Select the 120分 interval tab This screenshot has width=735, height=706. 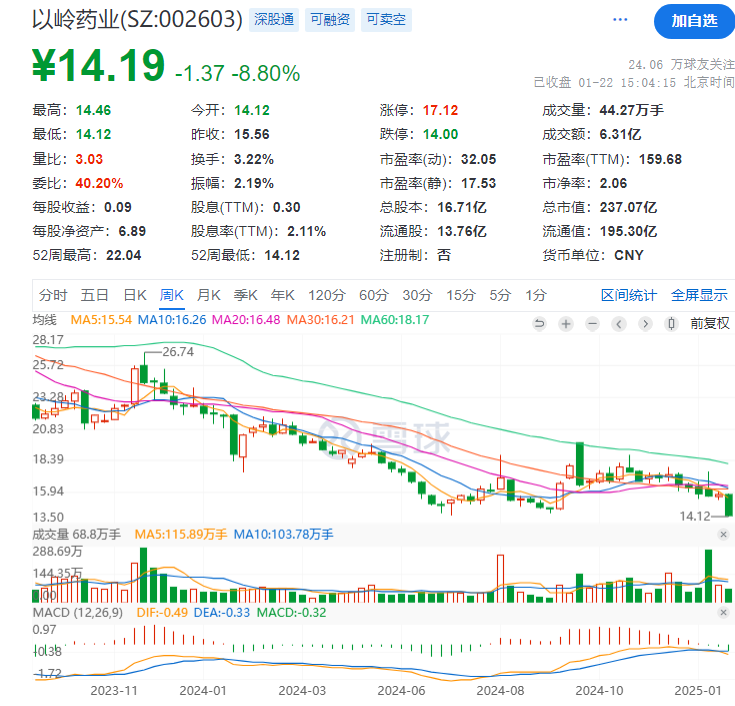(x=327, y=295)
